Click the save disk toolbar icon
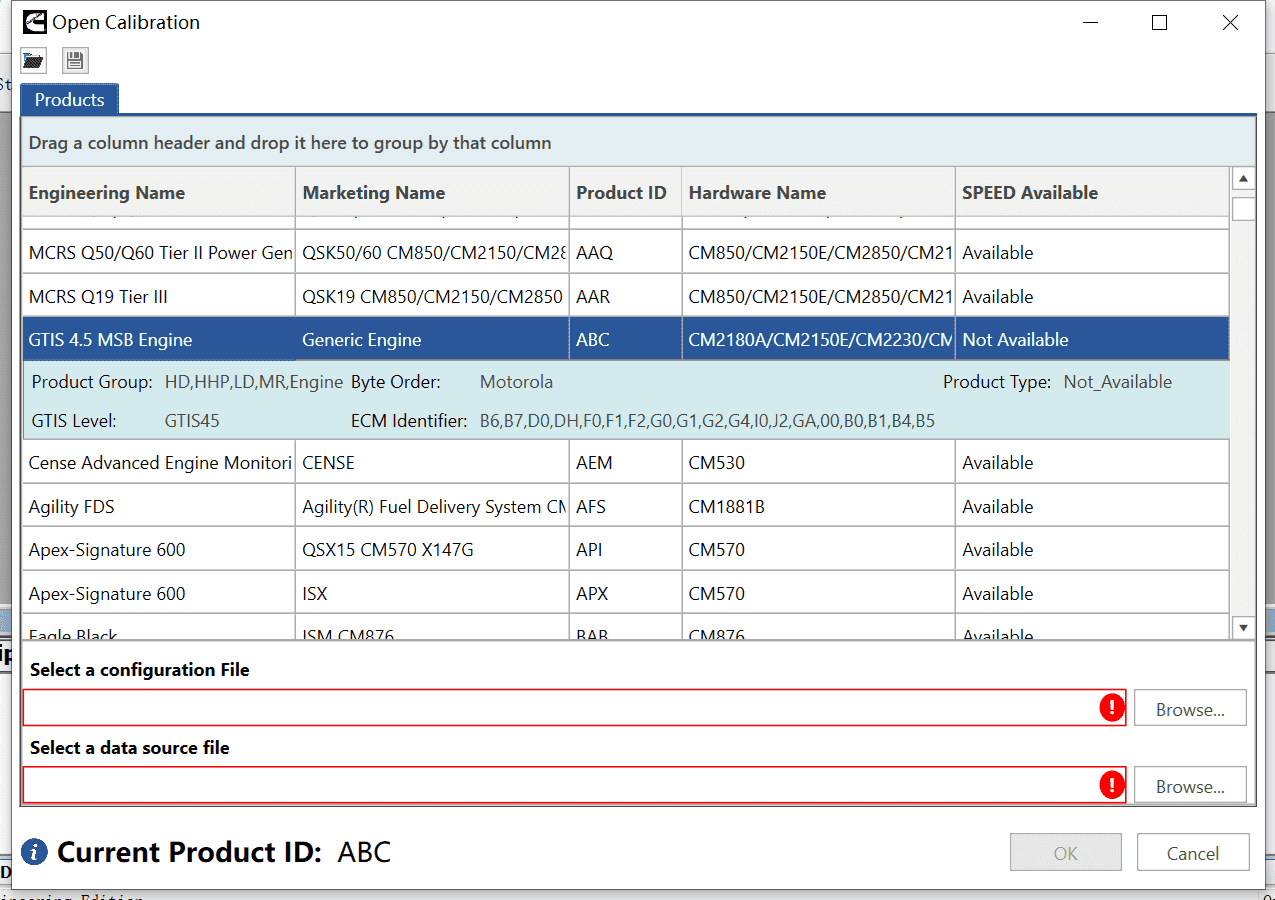1275x900 pixels. tap(75, 60)
